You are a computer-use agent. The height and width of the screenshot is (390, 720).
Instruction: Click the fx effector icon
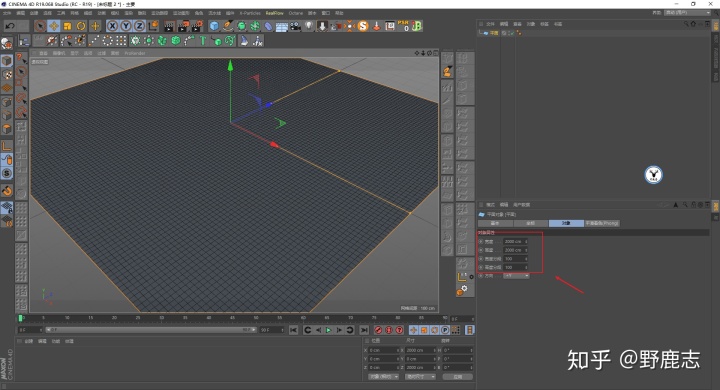258,41
